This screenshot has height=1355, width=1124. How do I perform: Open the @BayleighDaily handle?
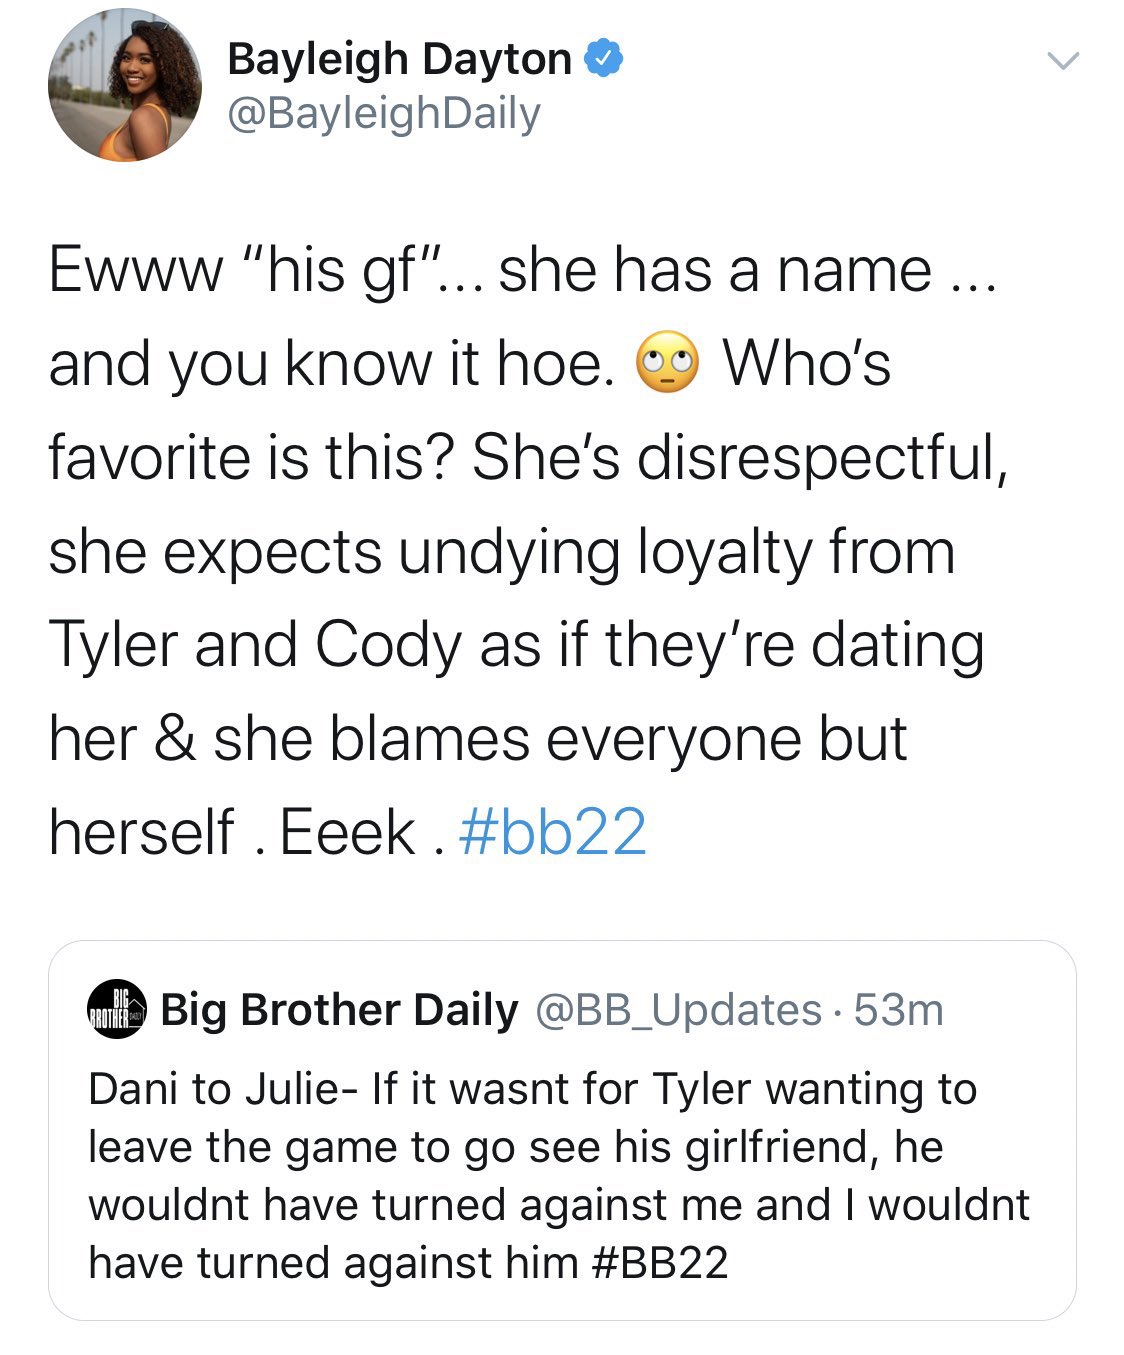[x=384, y=114]
